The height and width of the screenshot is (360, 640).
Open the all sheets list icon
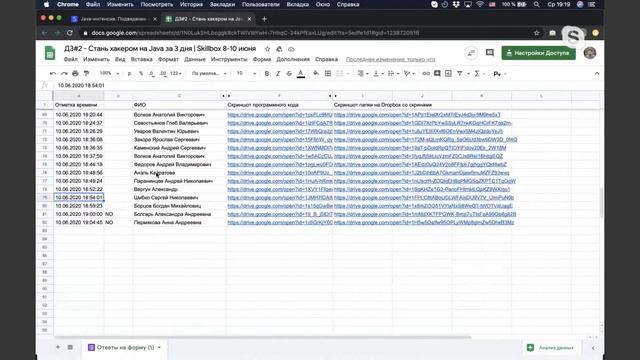(x=70, y=347)
